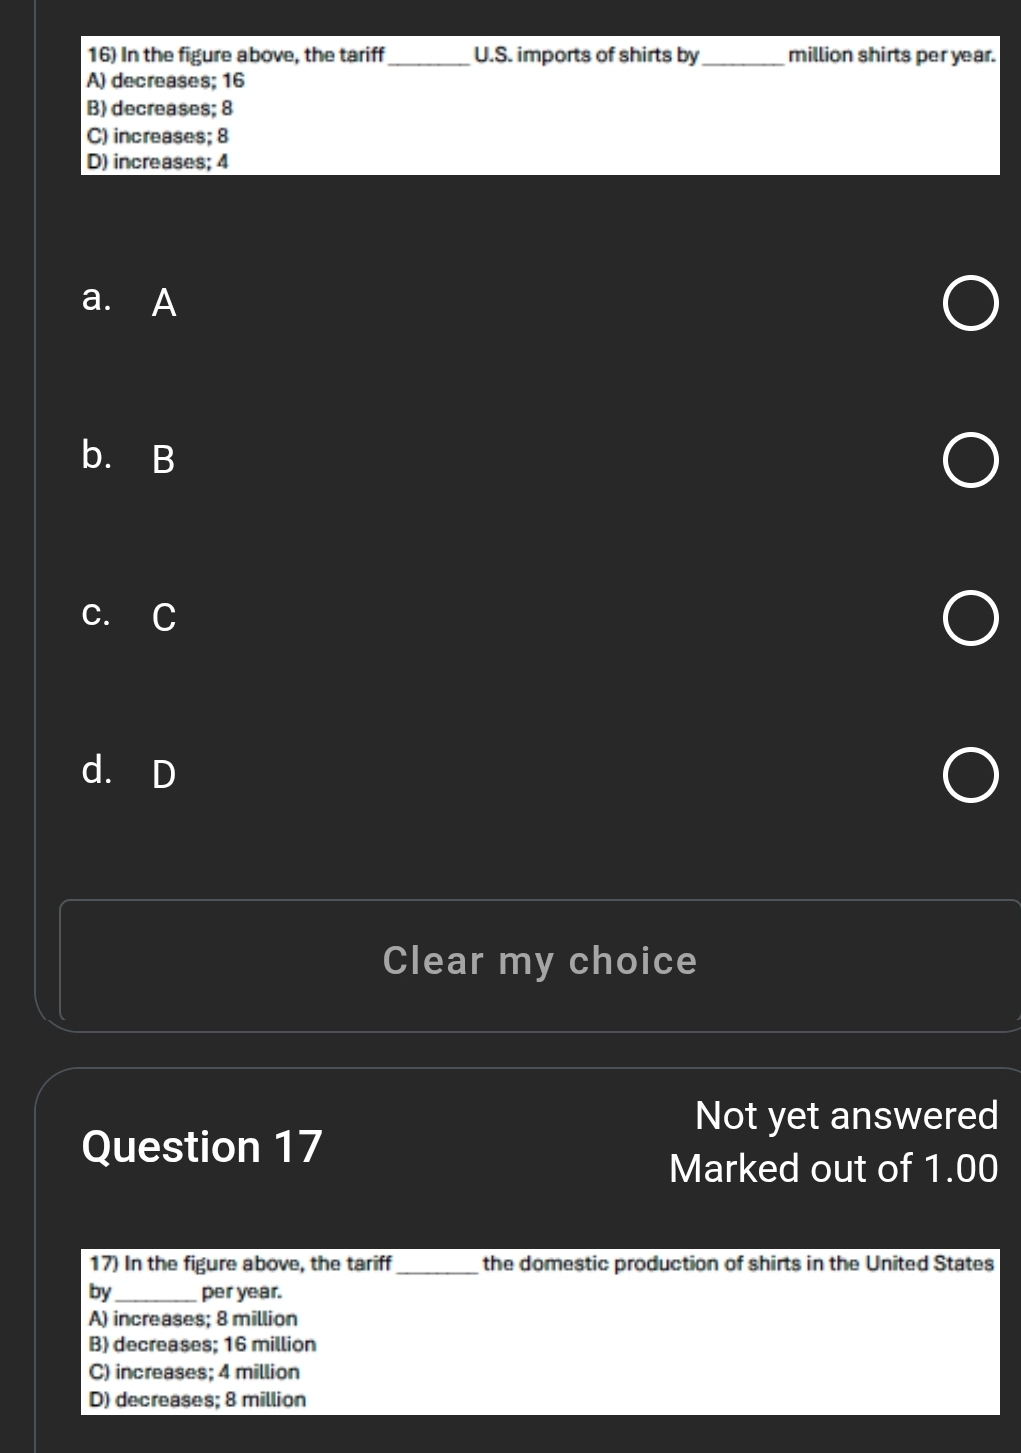Viewport: 1021px width, 1453px height.
Task: Click the "b. B" answer label text
Action: pyautogui.click(x=129, y=457)
